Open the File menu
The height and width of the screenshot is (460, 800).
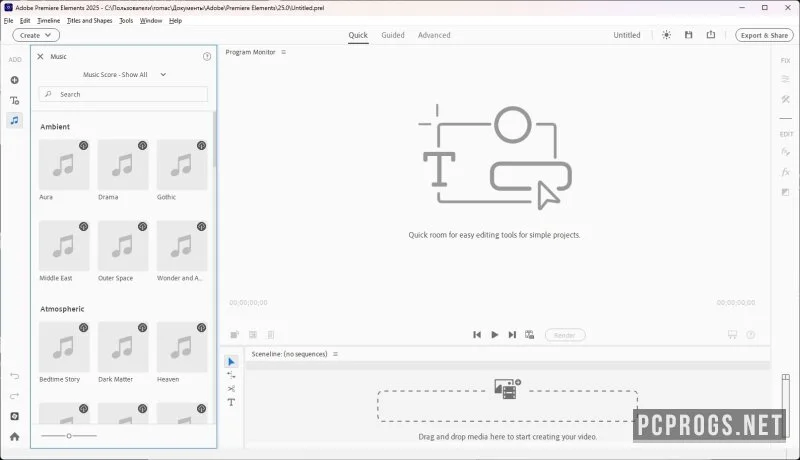click(x=9, y=21)
